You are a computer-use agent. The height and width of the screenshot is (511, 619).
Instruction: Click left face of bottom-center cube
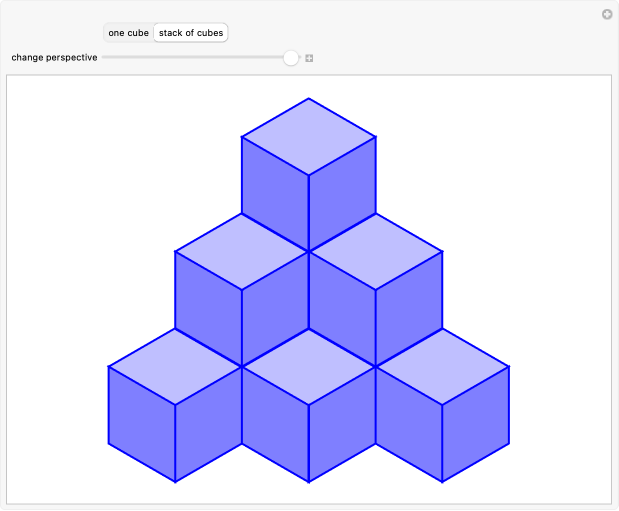pos(275,422)
